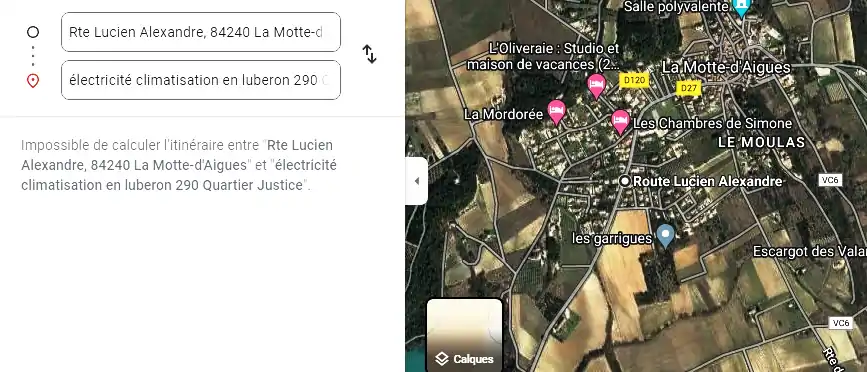Select the L'Oliveraie studio lodging pin
The image size is (867, 372).
click(596, 86)
